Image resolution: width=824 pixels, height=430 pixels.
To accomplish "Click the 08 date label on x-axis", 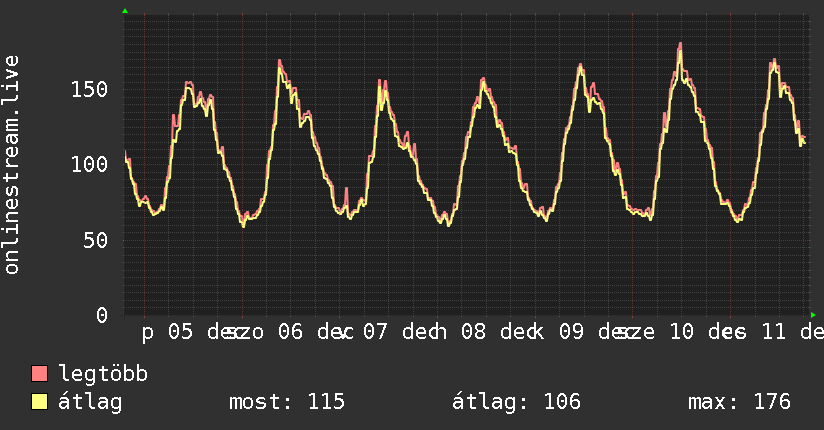I will point(473,332).
